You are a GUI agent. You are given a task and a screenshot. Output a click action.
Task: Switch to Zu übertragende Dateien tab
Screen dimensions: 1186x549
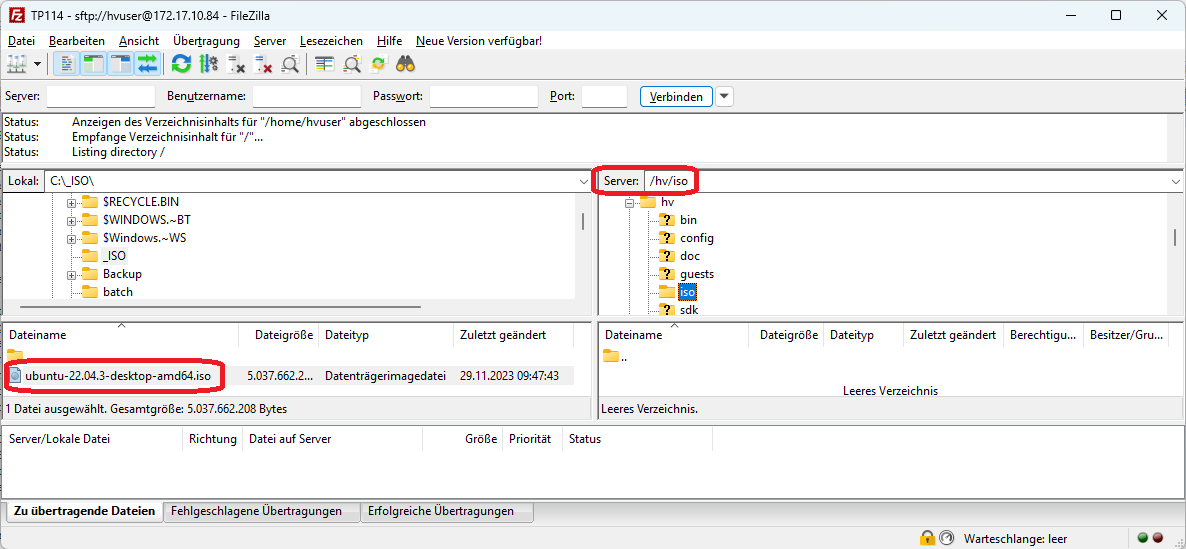[x=84, y=511]
